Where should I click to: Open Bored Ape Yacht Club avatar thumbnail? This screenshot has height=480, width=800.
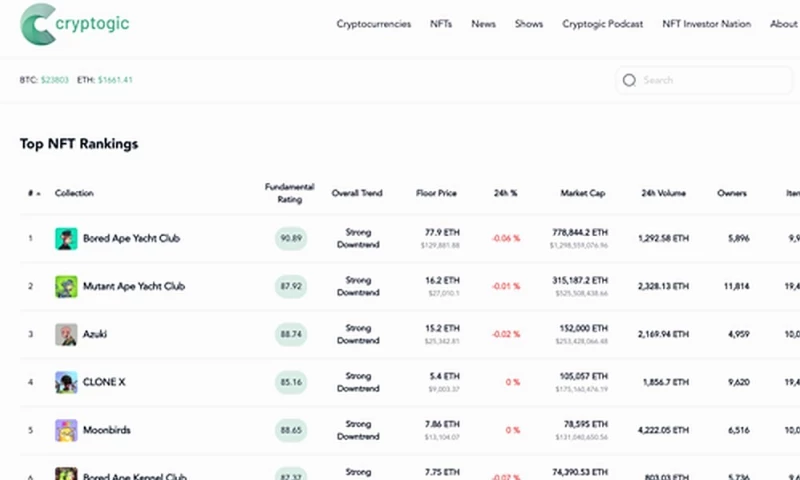tap(66, 238)
